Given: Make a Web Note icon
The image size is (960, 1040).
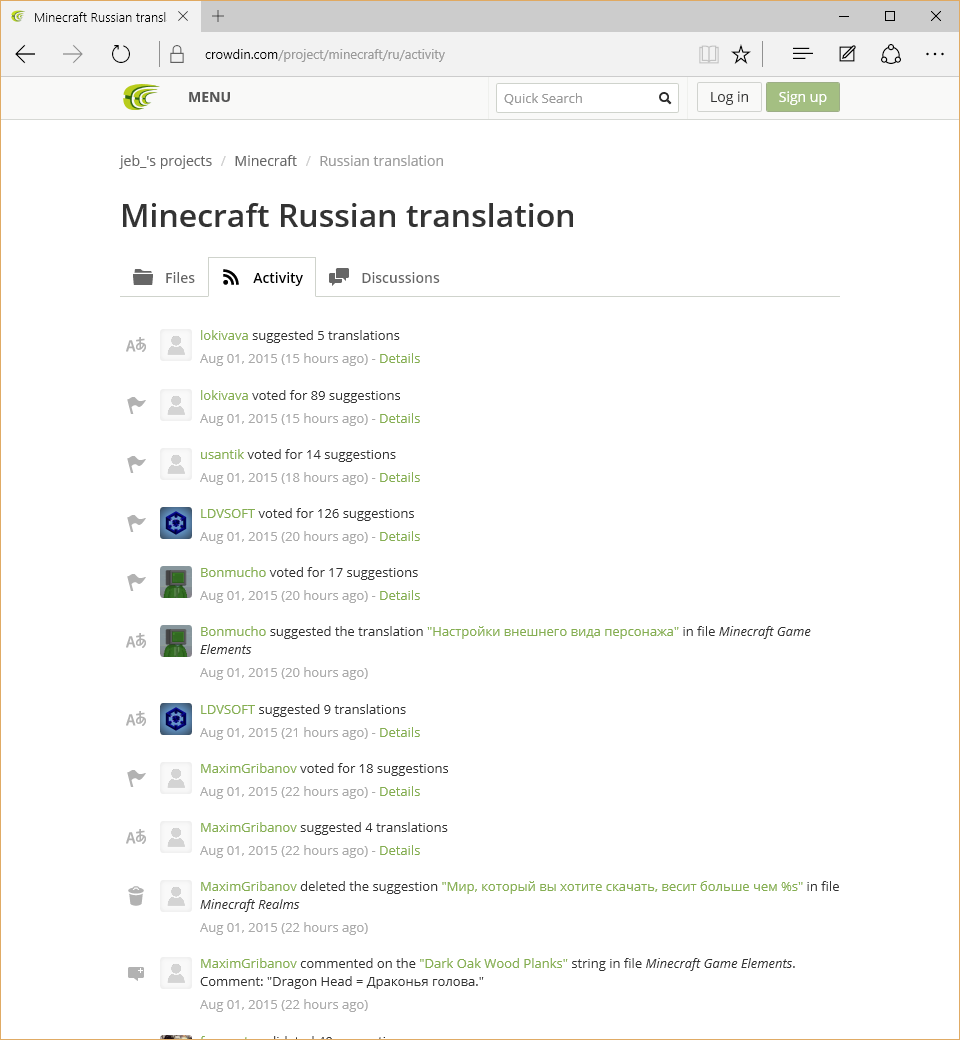Looking at the screenshot, I should tap(847, 54).
